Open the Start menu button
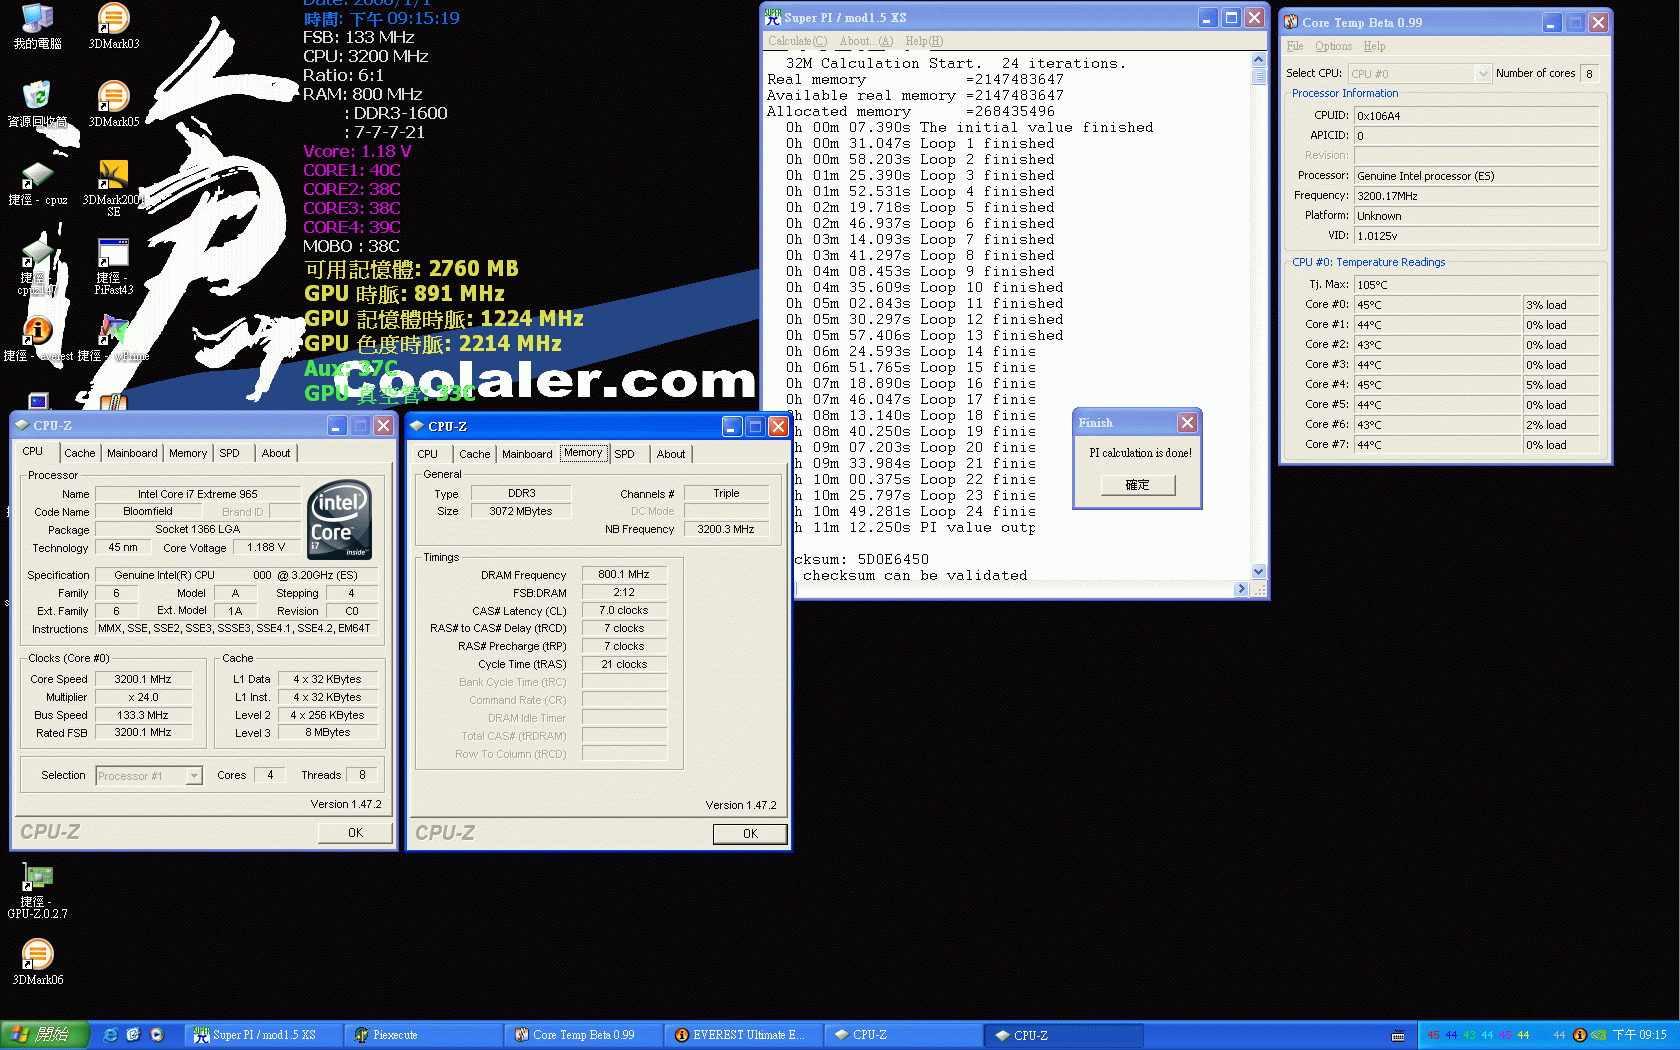 (x=44, y=1035)
